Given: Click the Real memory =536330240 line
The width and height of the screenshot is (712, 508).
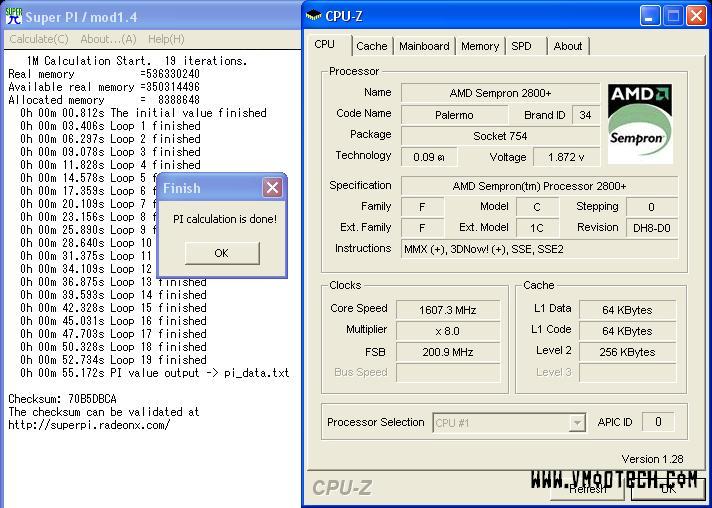Looking at the screenshot, I should coord(104,74).
